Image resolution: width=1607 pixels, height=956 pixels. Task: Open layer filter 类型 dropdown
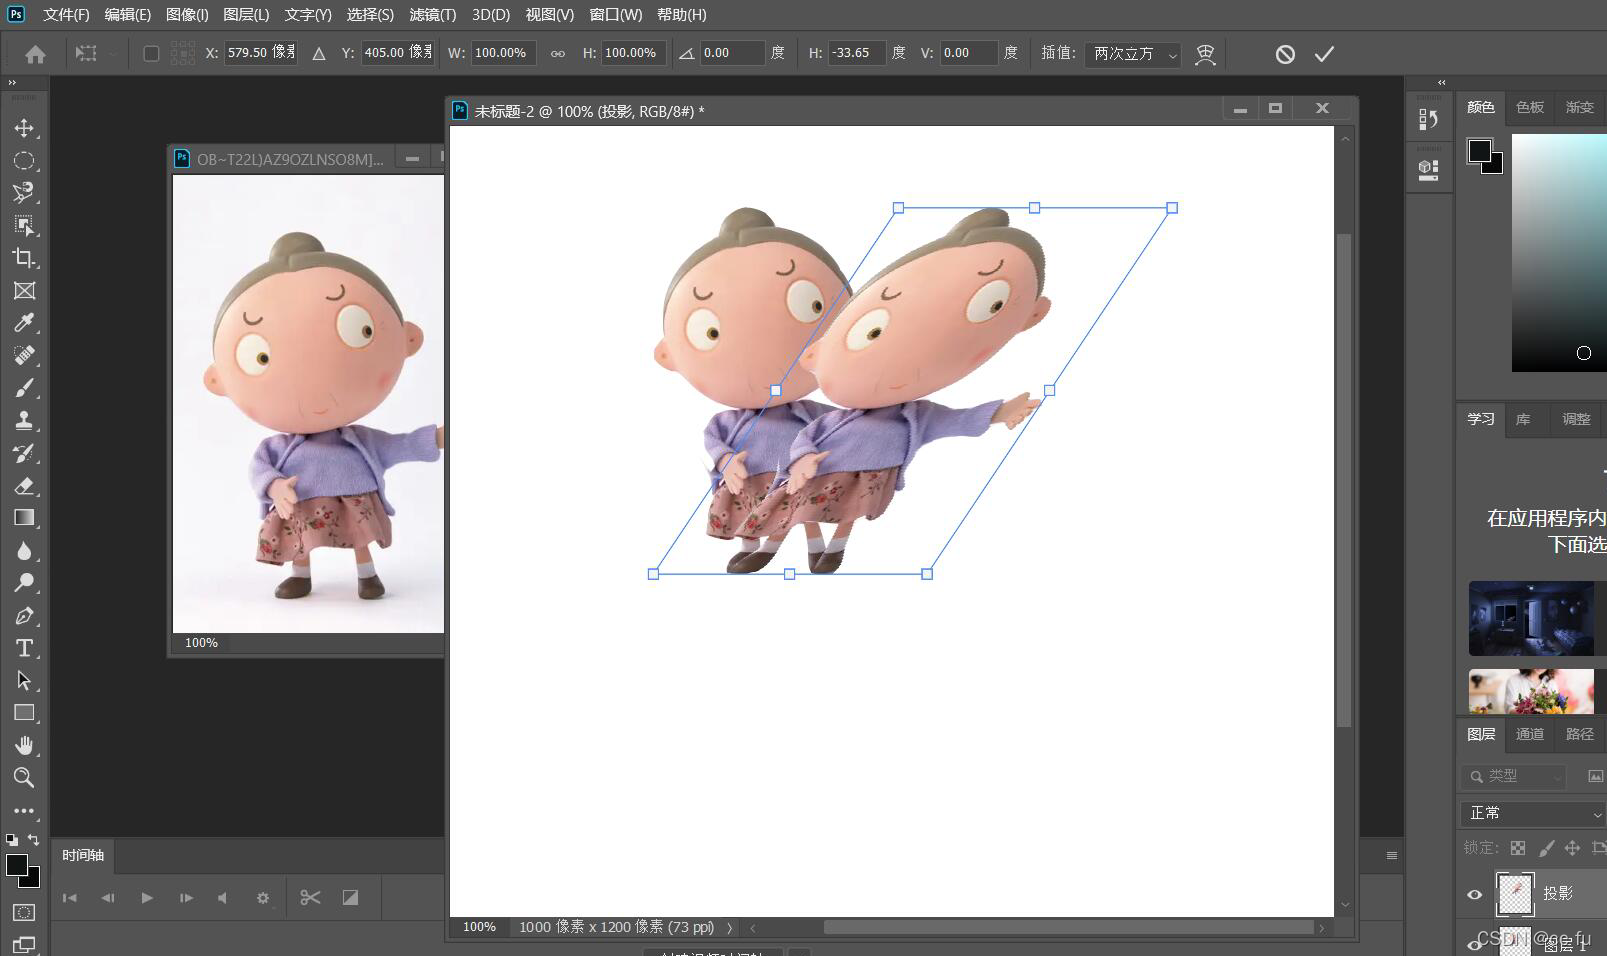1512,776
